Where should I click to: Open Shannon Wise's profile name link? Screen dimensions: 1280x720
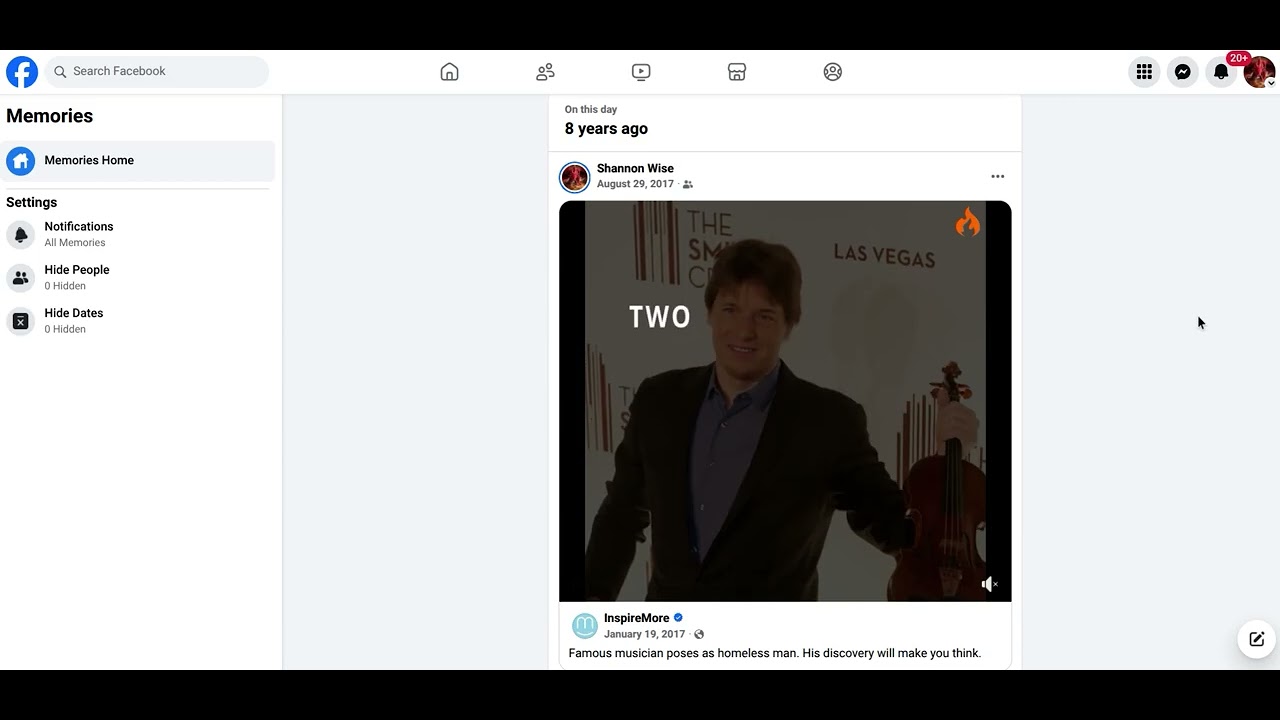(635, 169)
